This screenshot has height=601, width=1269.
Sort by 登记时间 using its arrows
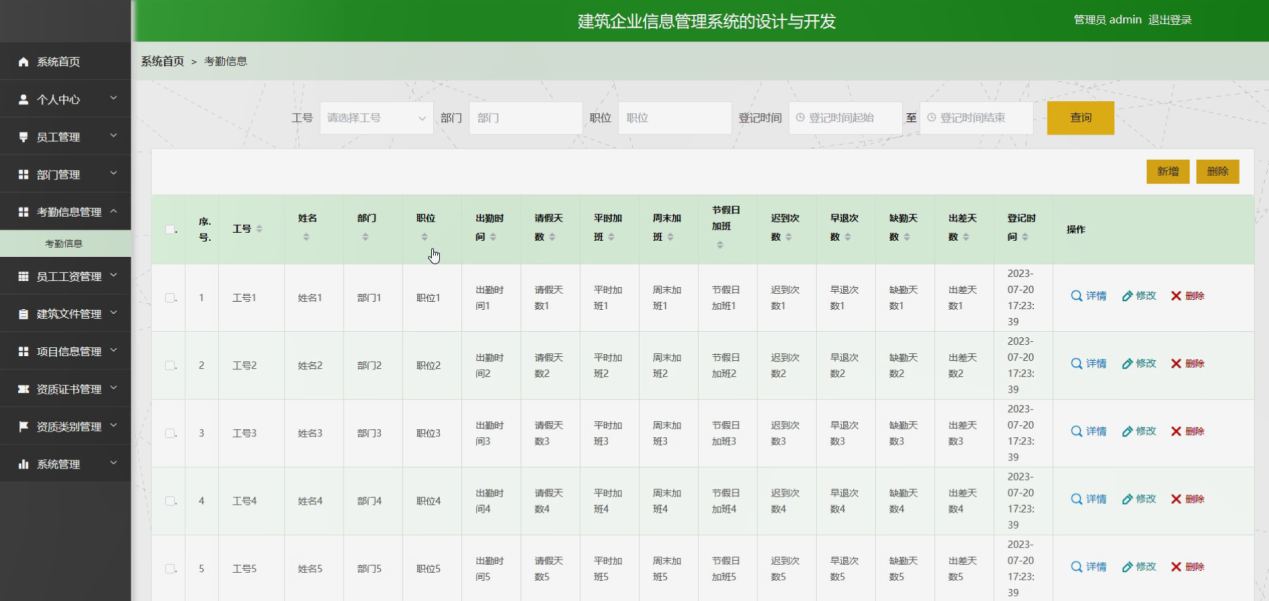coord(1025,237)
